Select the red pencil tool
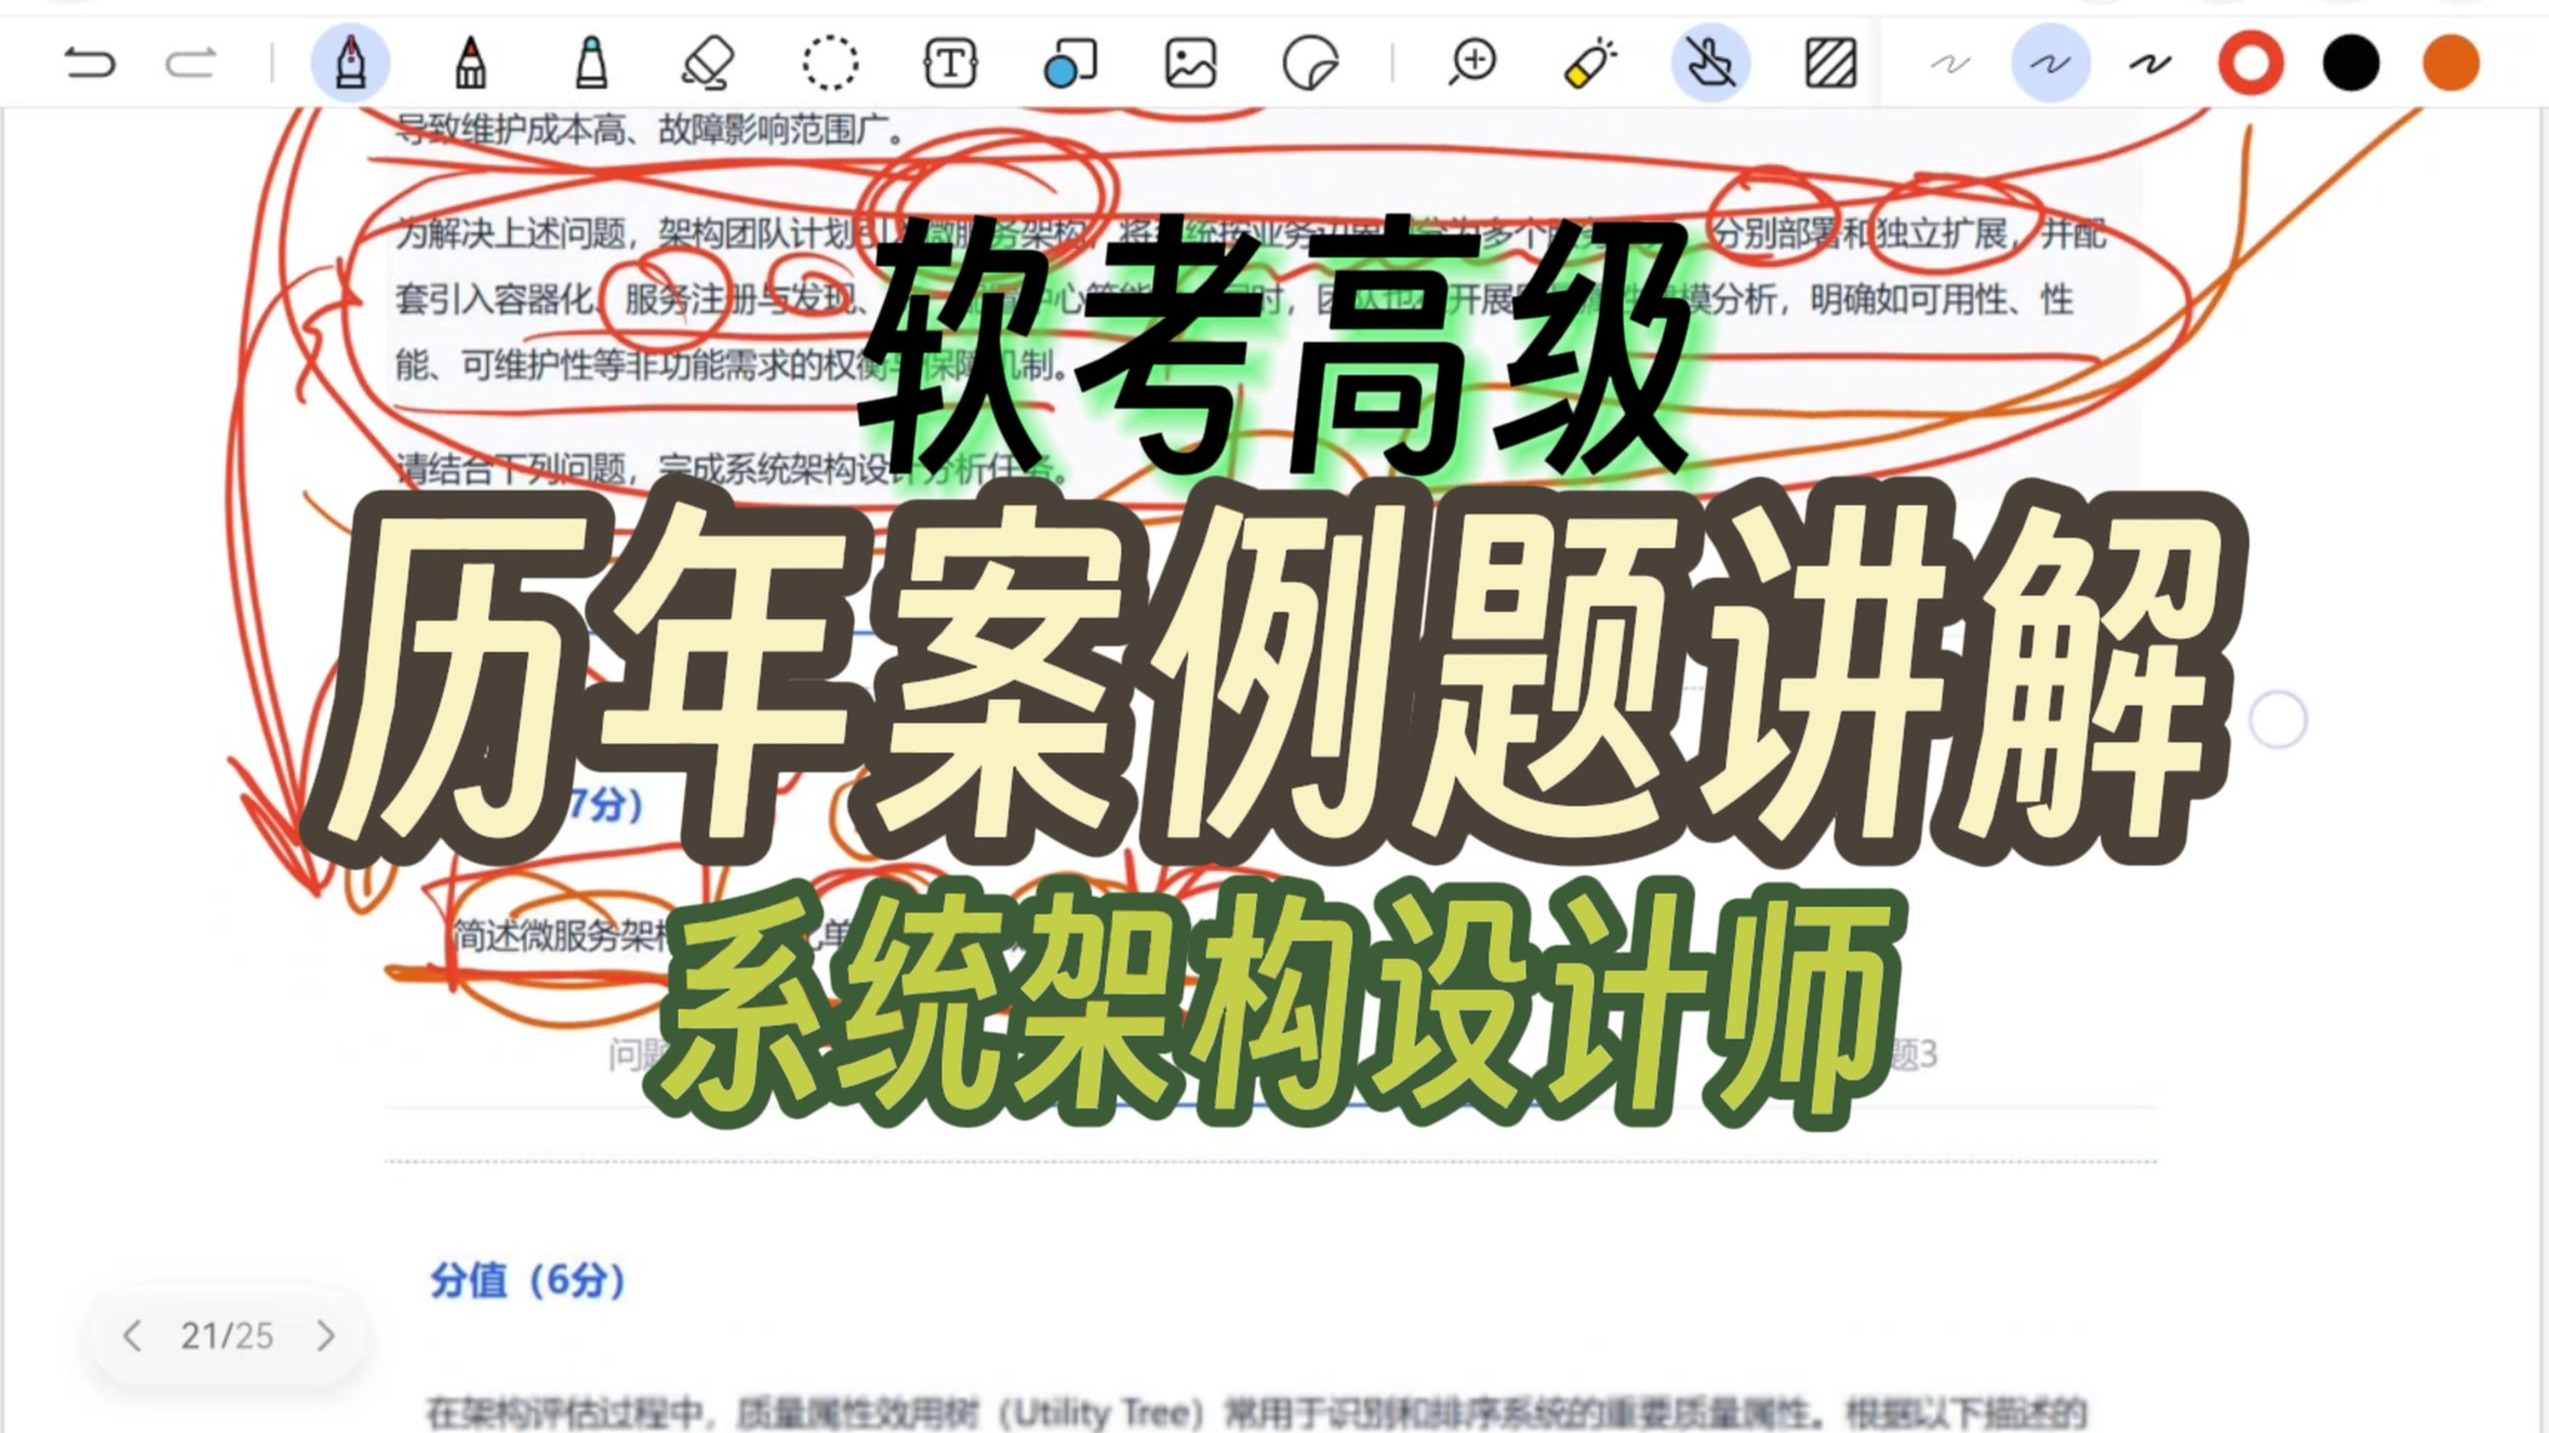The height and width of the screenshot is (1433, 2549). point(470,63)
